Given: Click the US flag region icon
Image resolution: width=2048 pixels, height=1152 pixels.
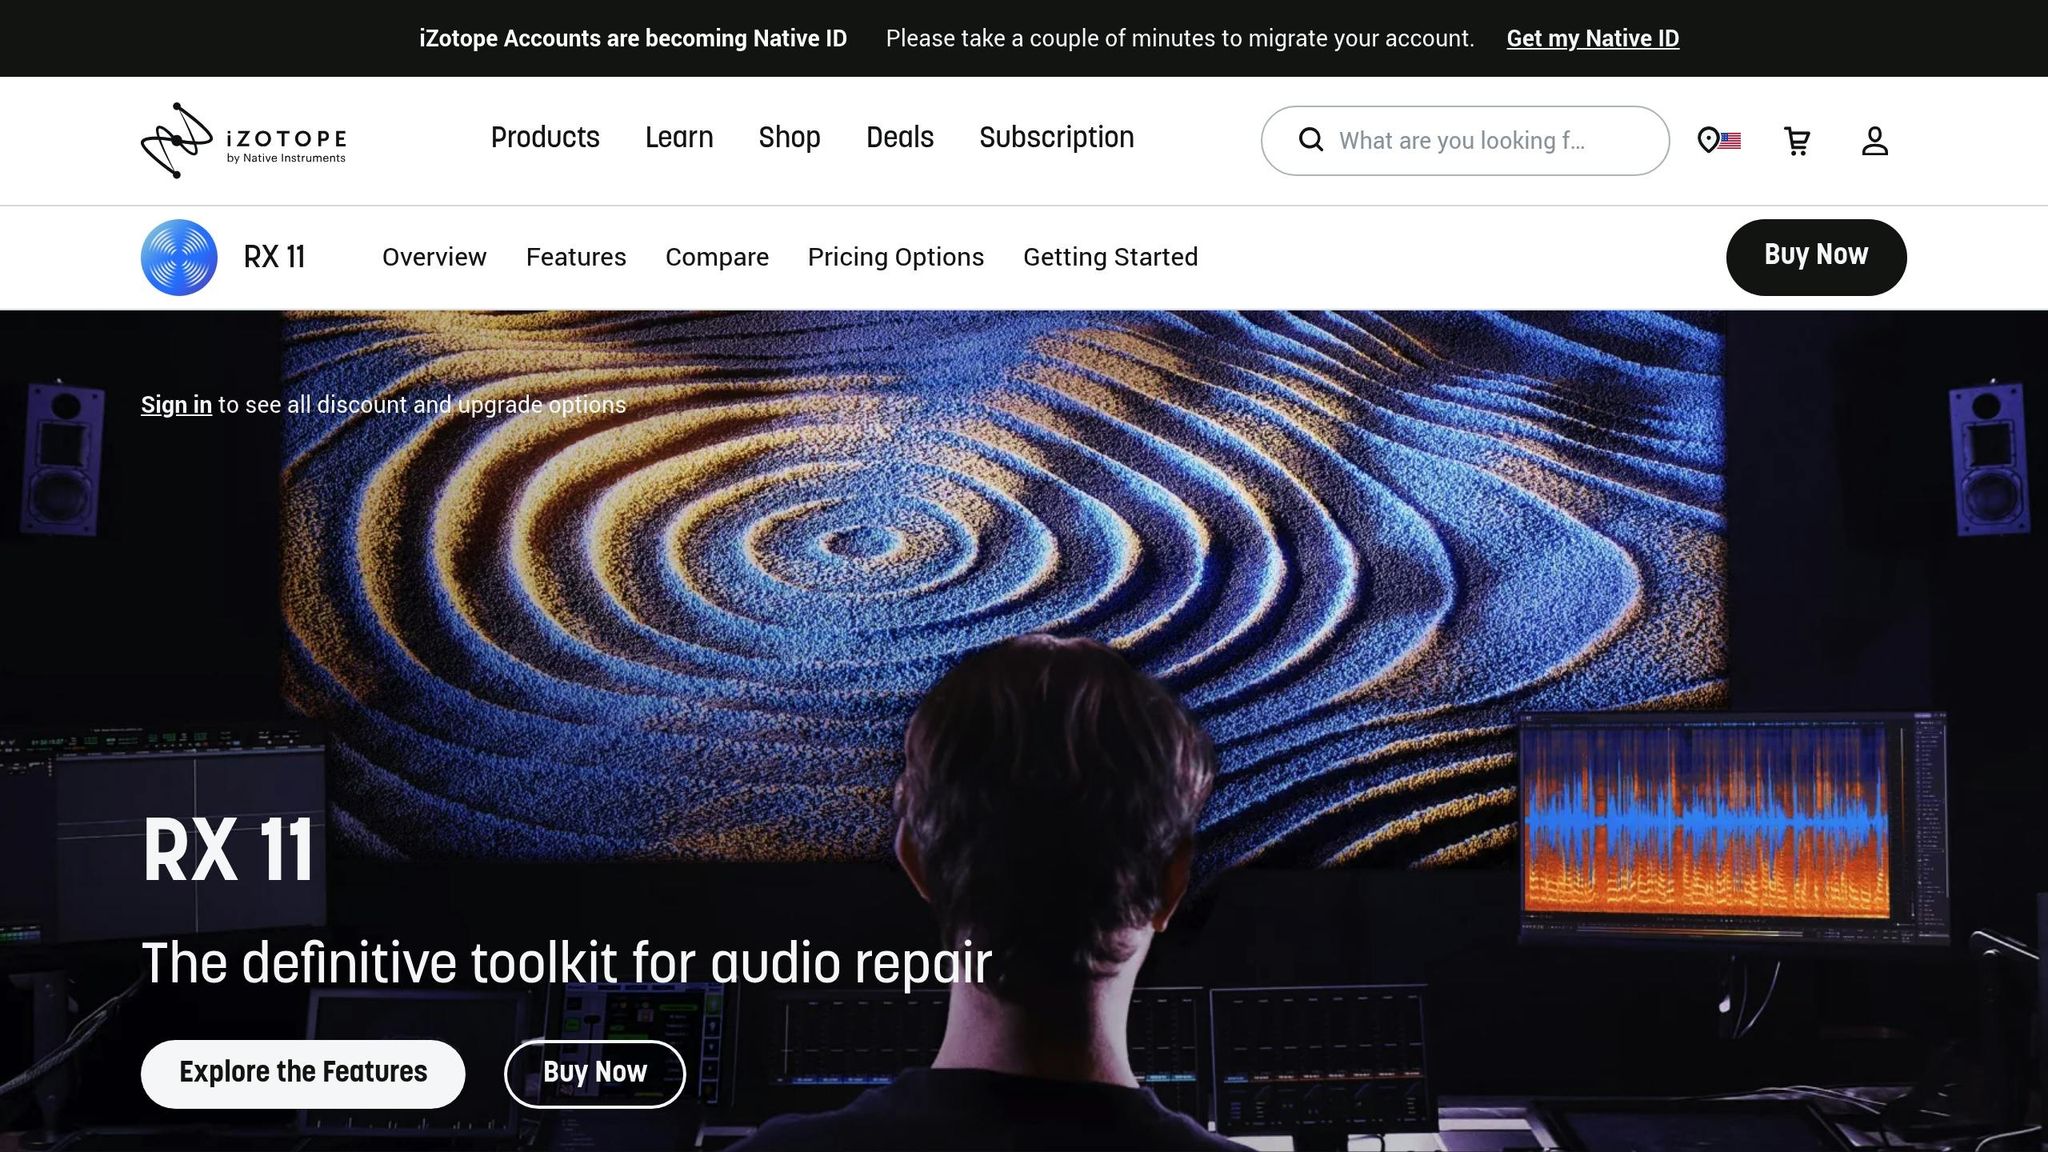Looking at the screenshot, I should click(1730, 140).
